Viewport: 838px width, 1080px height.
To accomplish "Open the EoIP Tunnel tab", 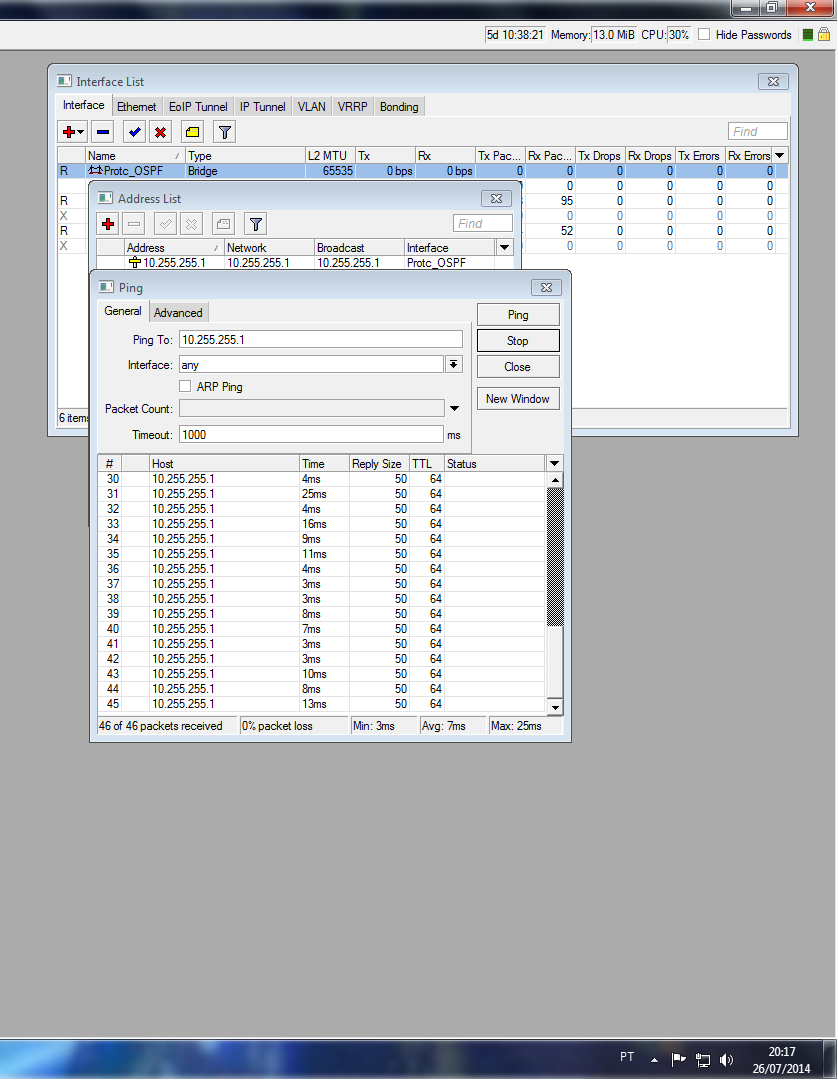I will point(198,107).
